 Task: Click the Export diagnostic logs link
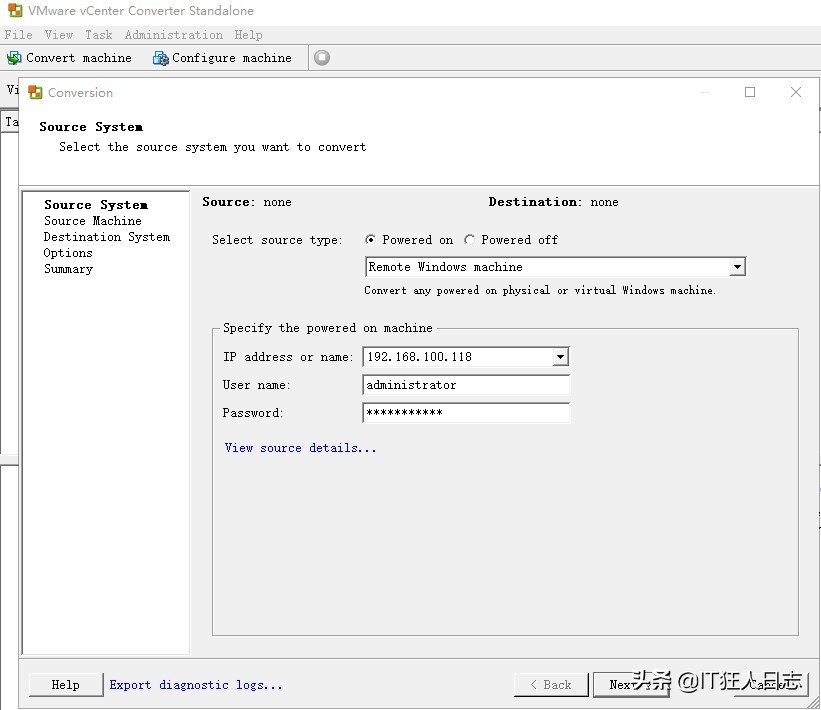[195, 685]
